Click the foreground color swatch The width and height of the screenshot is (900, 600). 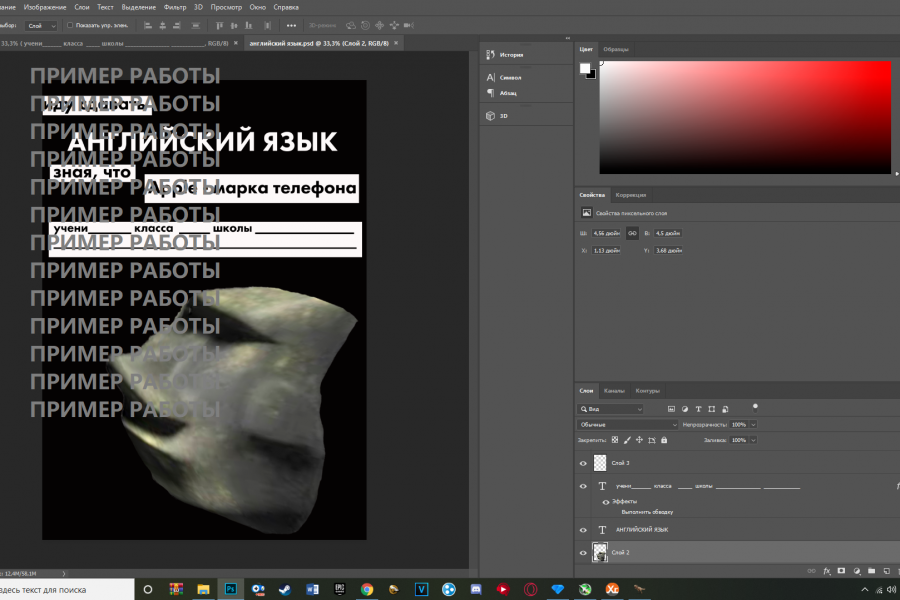[584, 68]
